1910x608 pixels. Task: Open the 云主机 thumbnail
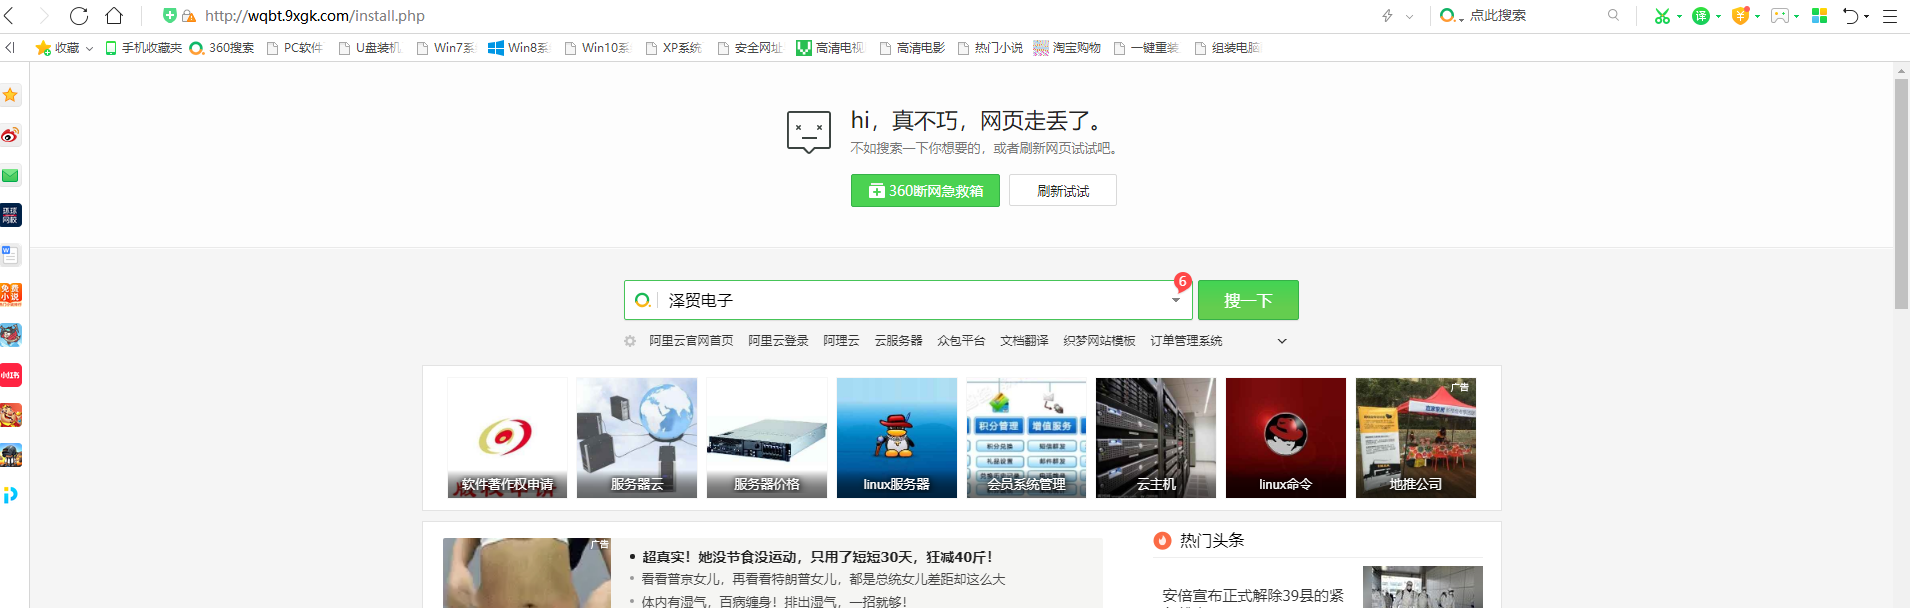(x=1156, y=438)
